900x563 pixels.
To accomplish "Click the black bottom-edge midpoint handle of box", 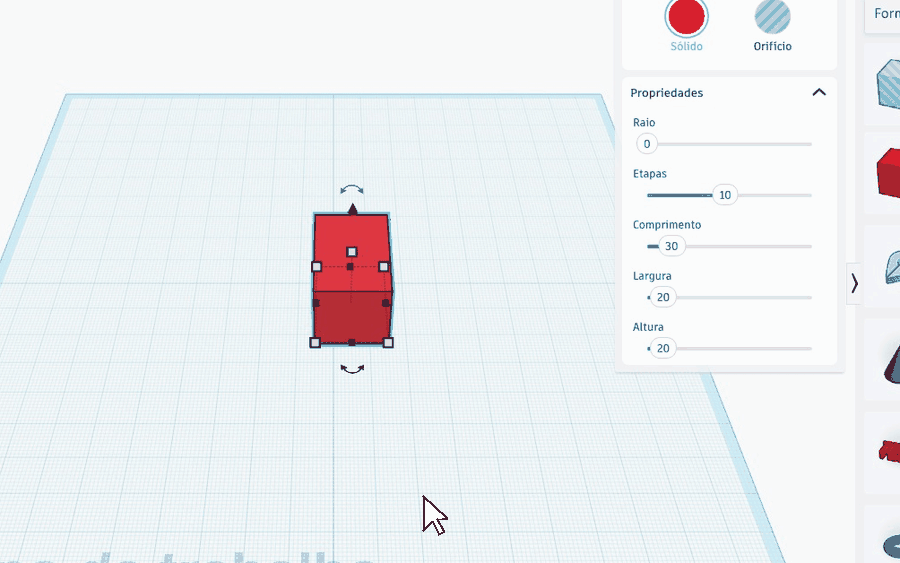I will (352, 343).
